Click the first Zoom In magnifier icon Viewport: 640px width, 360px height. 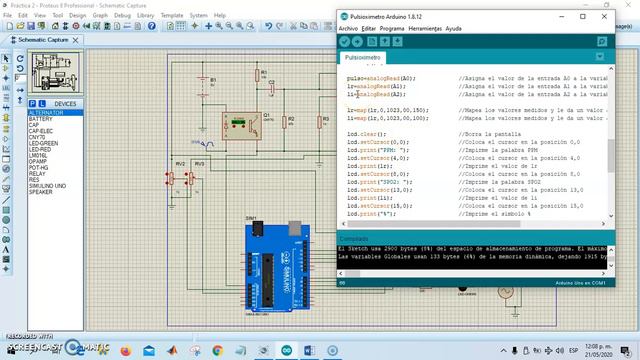tap(219, 26)
